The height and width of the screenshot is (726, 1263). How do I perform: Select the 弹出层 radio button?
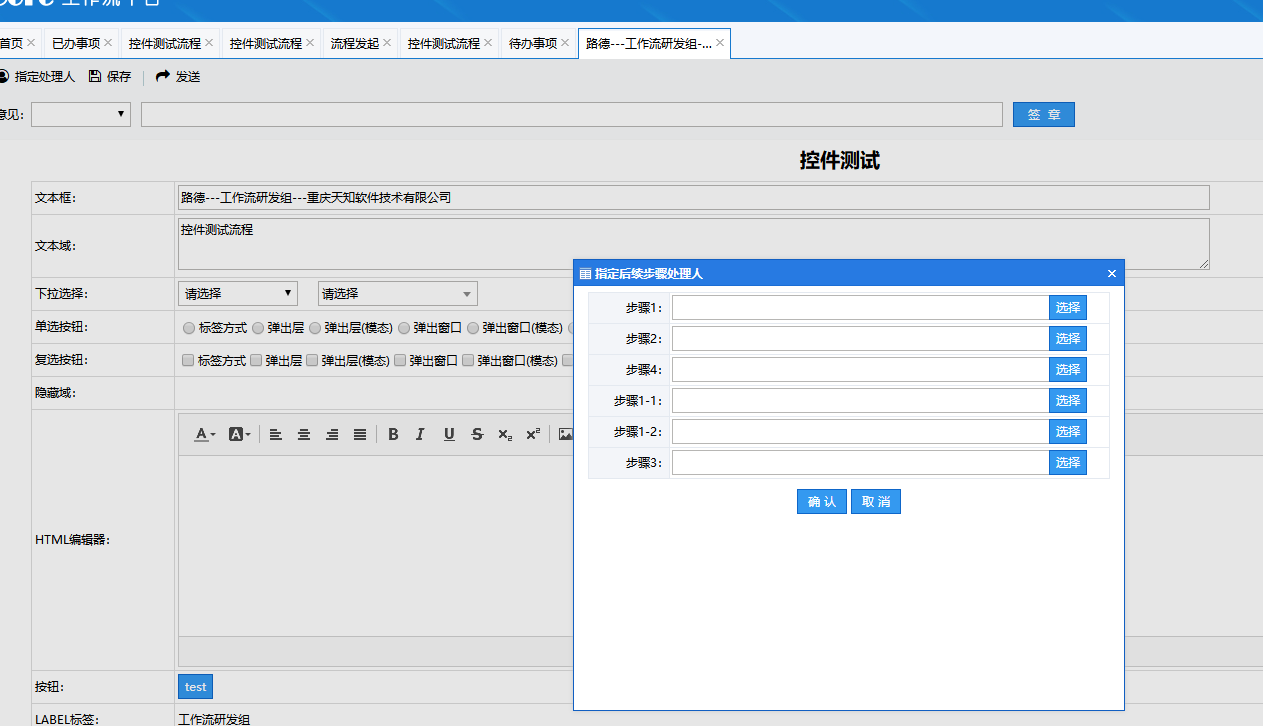[x=258, y=328]
